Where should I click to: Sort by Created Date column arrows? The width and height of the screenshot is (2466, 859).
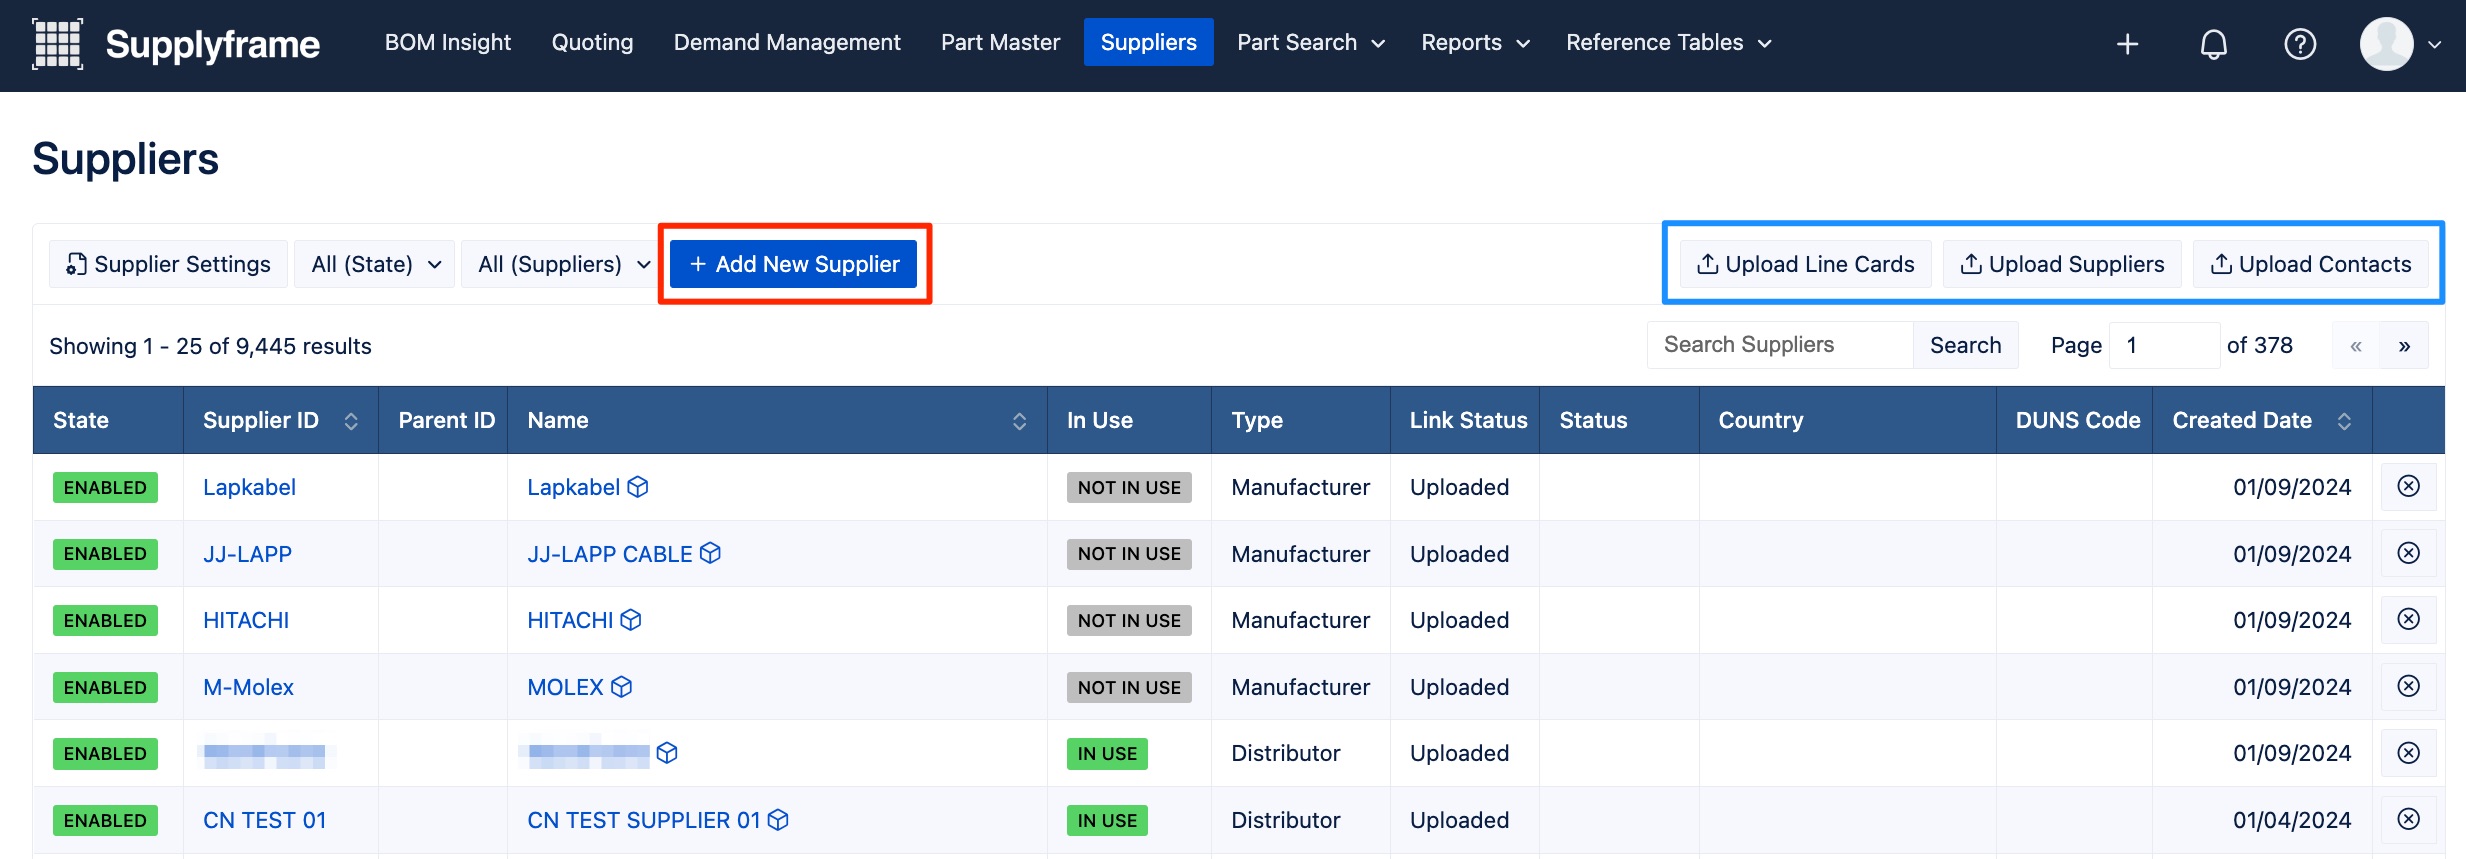[2344, 421]
